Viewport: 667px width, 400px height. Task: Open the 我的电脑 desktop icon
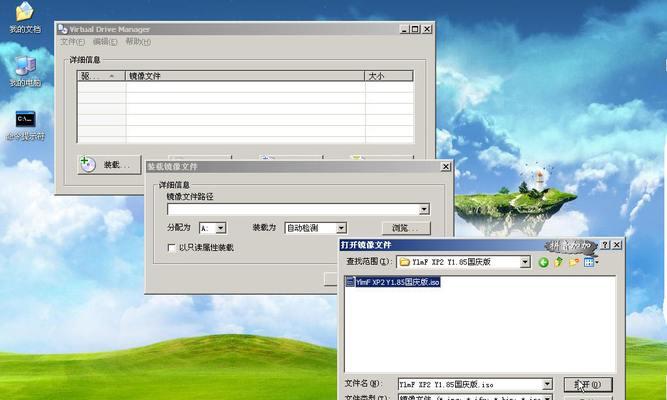25,71
